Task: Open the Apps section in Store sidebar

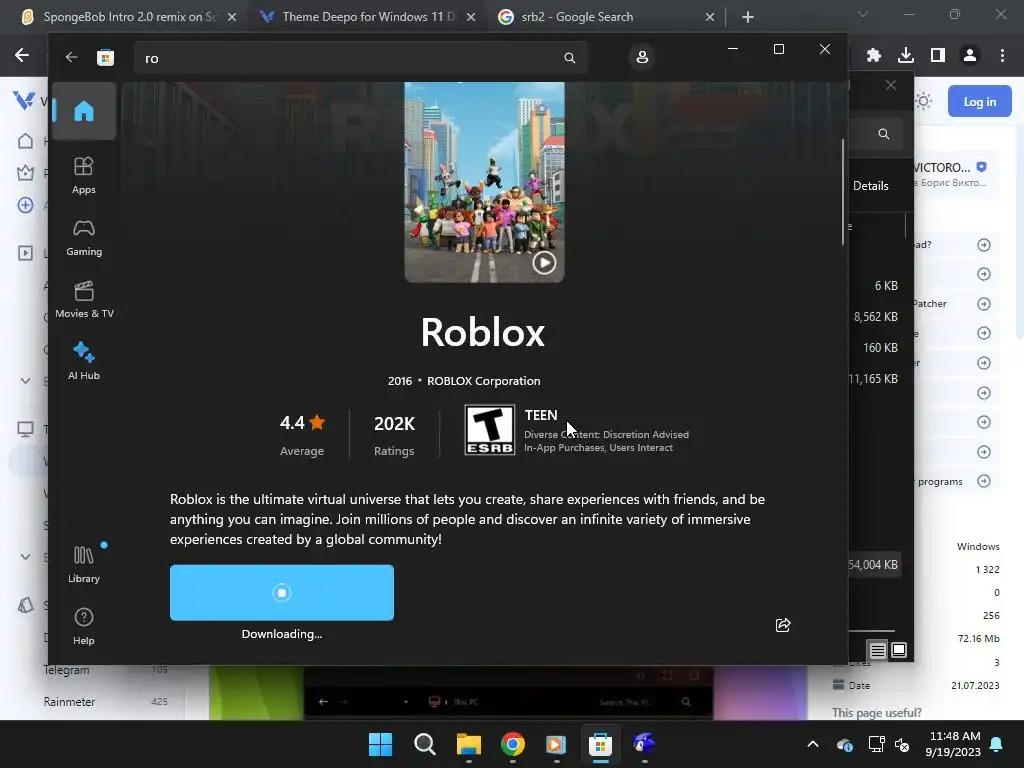Action: (84, 175)
